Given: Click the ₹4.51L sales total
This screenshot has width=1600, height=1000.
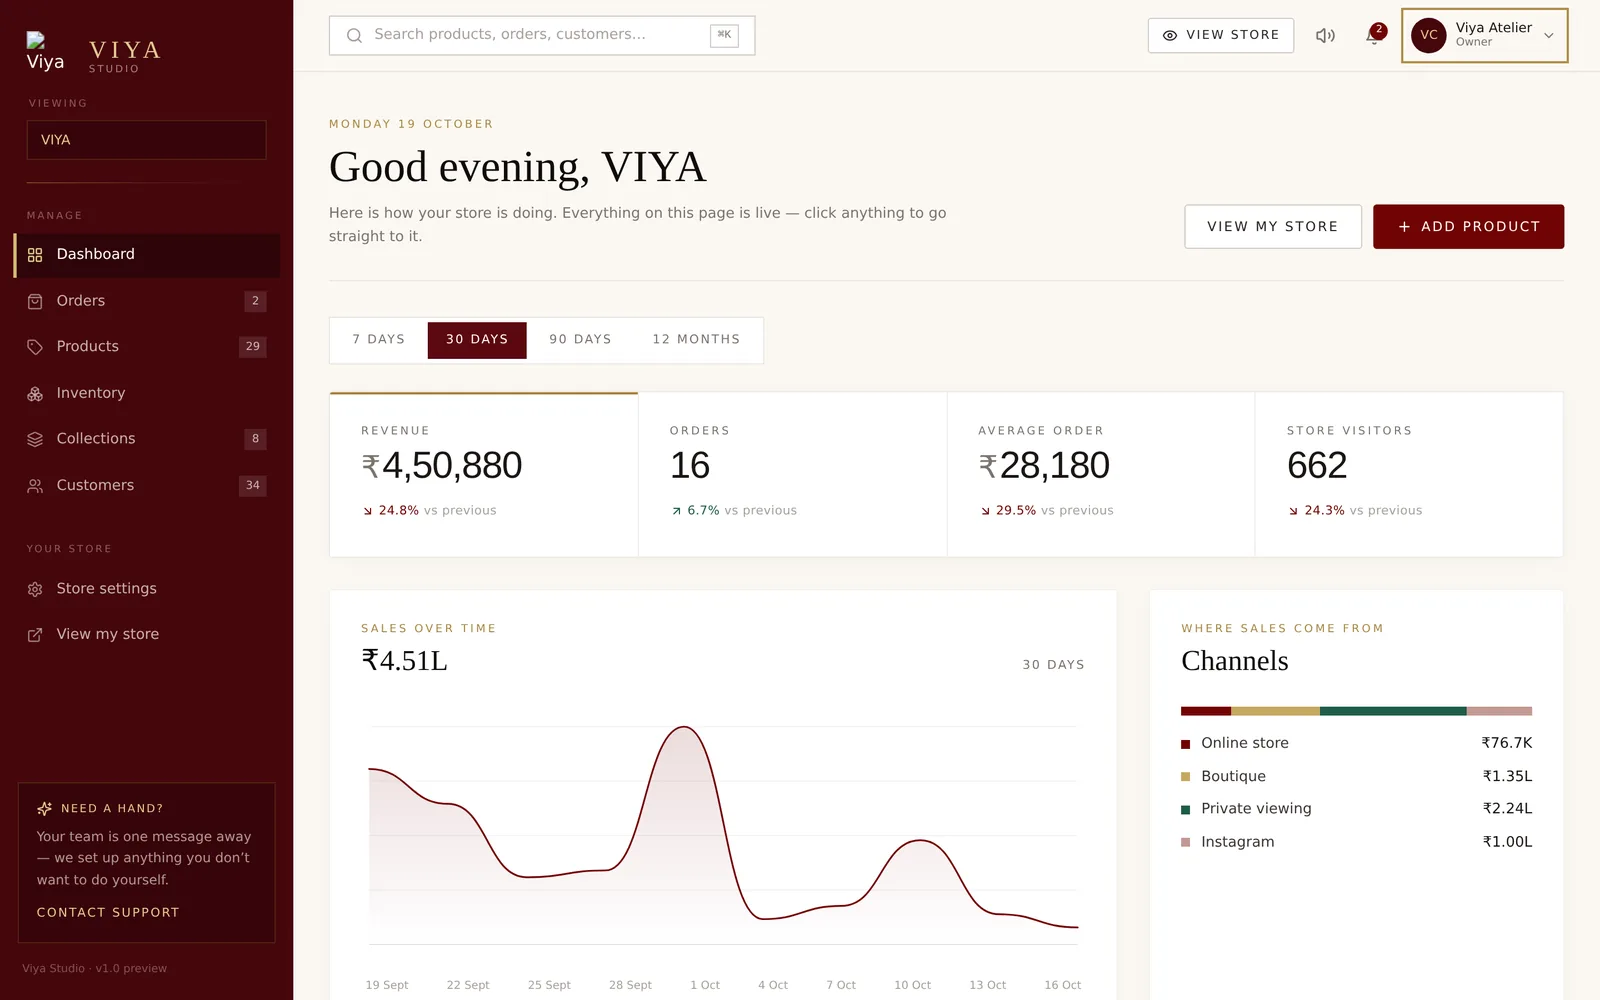Looking at the screenshot, I should [x=404, y=661].
